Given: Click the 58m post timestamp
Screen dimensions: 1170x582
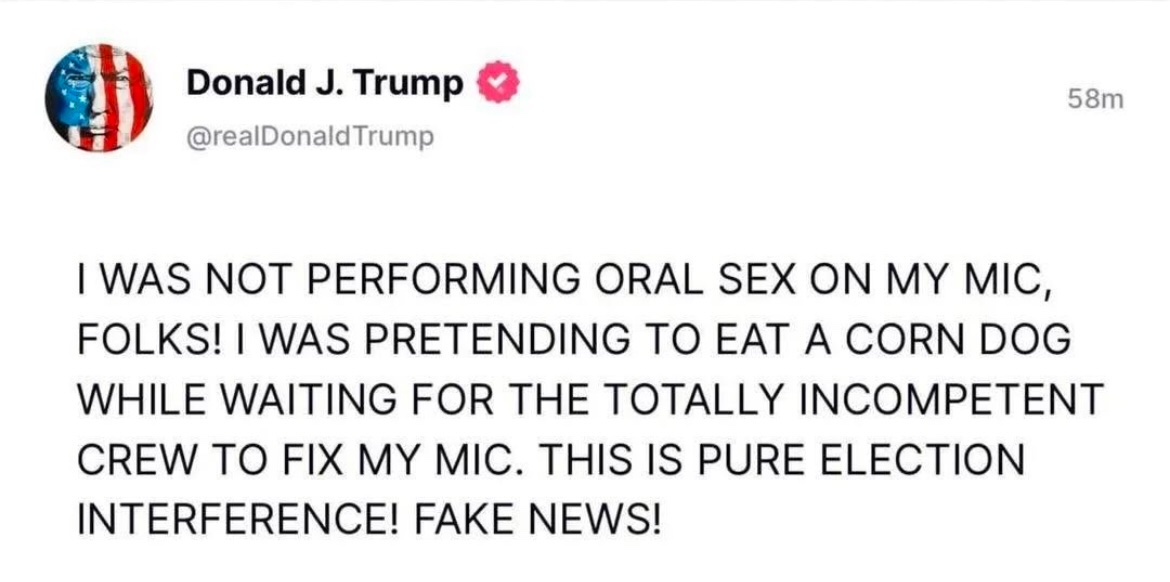Looking at the screenshot, I should [1096, 100].
